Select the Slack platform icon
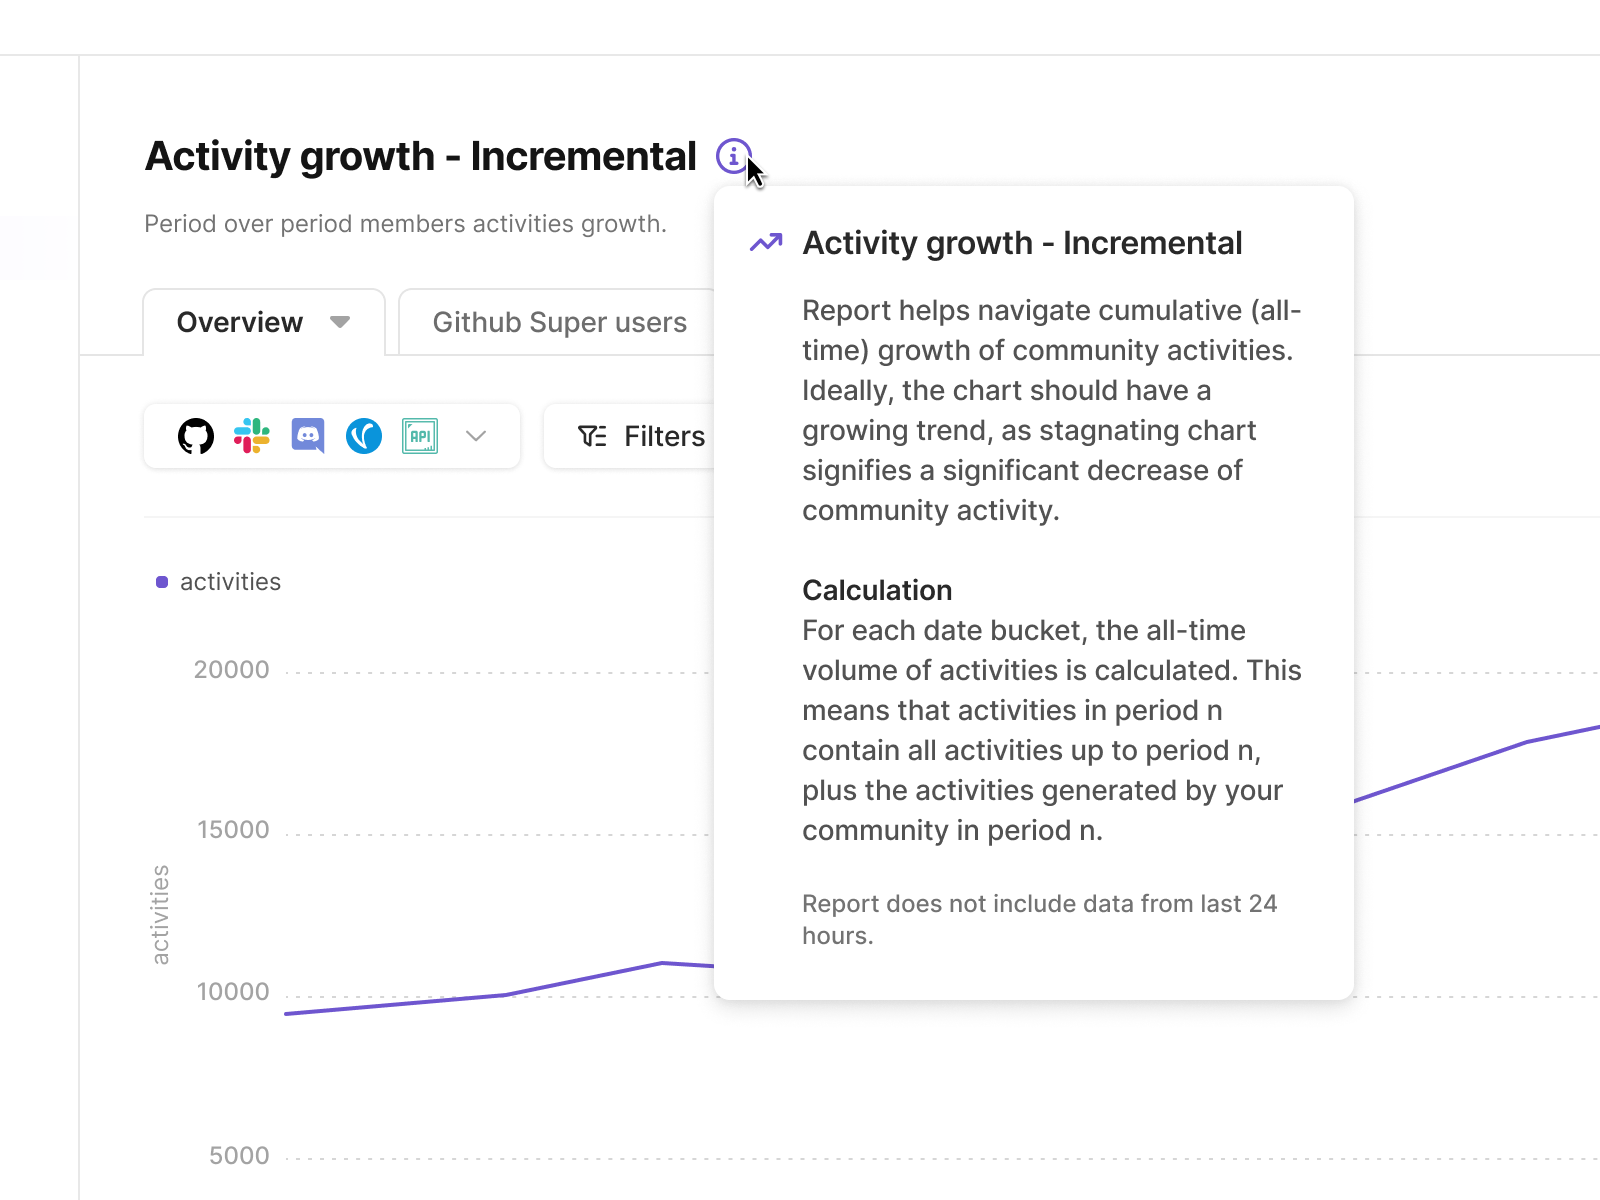Screen dimensions: 1600x1200 pyautogui.click(x=252, y=436)
